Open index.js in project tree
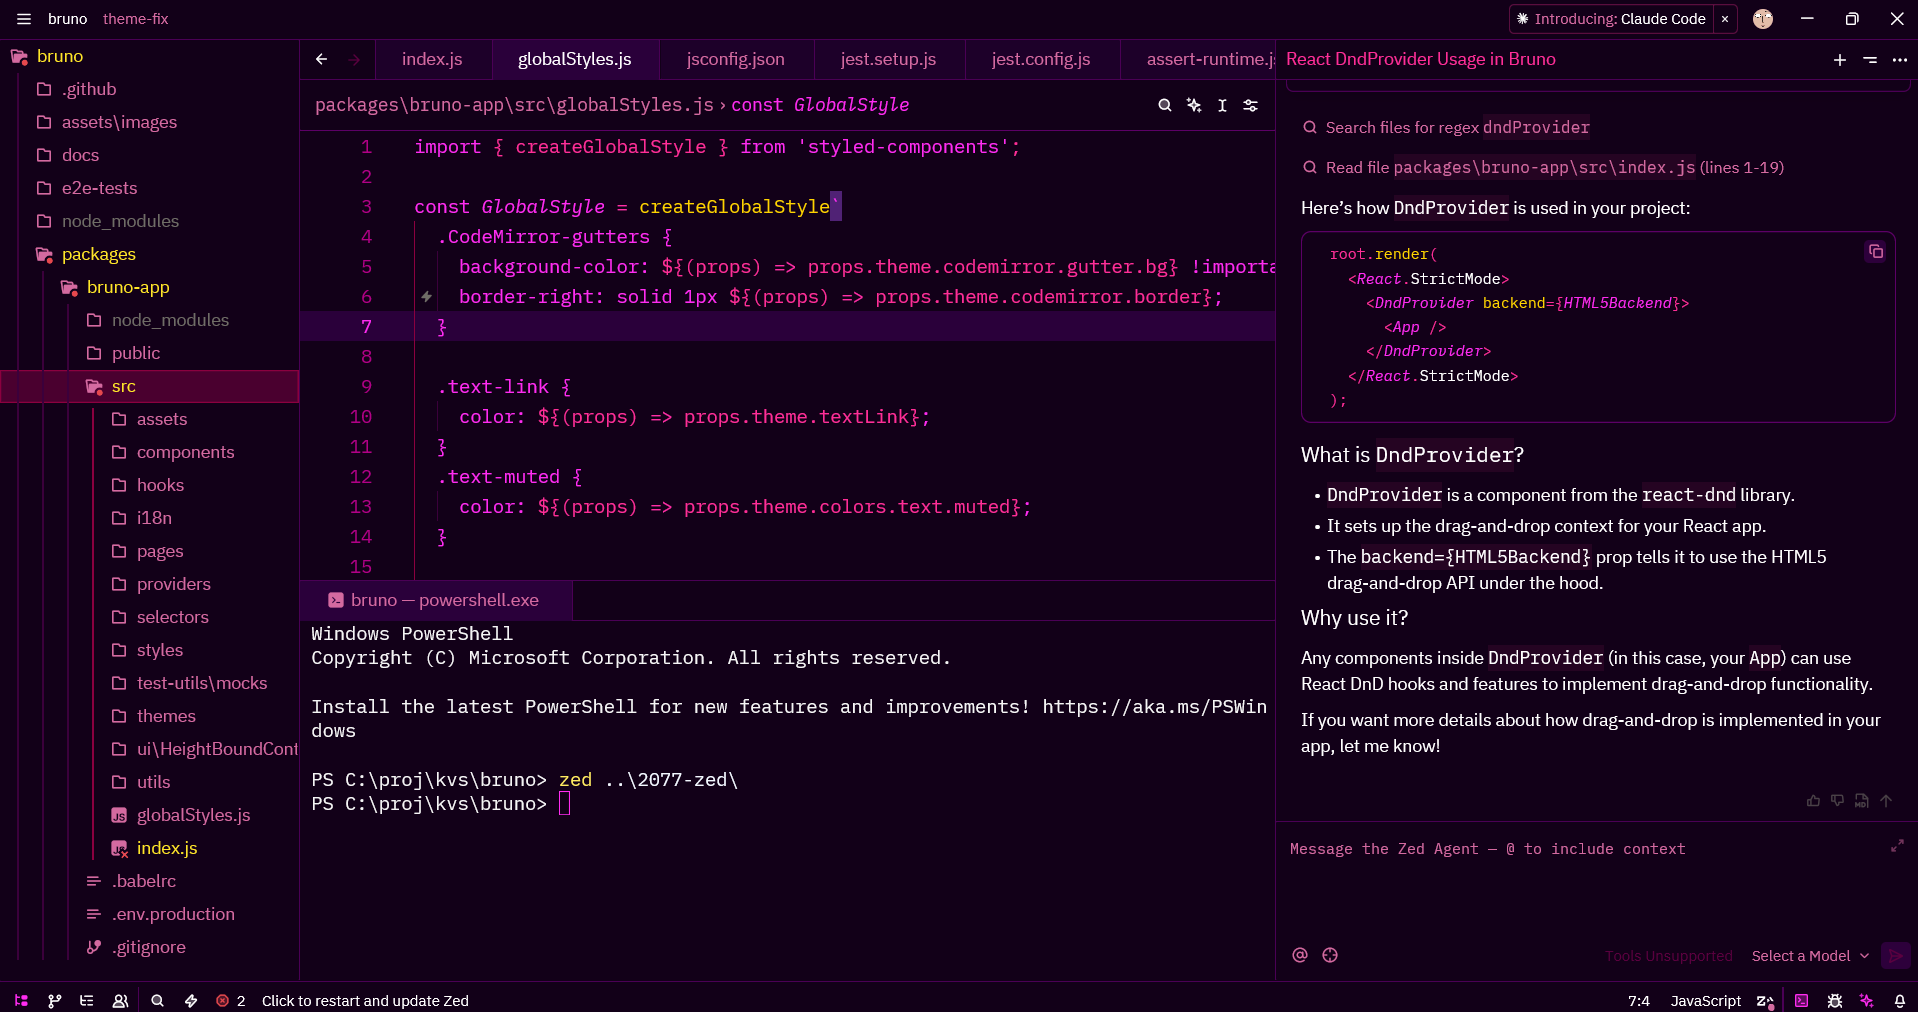 150,848
